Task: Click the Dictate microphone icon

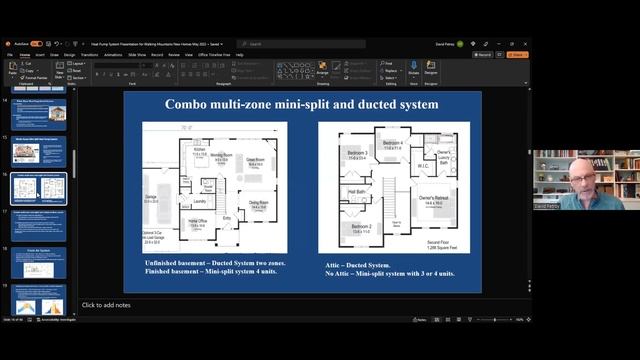Action: [413, 65]
